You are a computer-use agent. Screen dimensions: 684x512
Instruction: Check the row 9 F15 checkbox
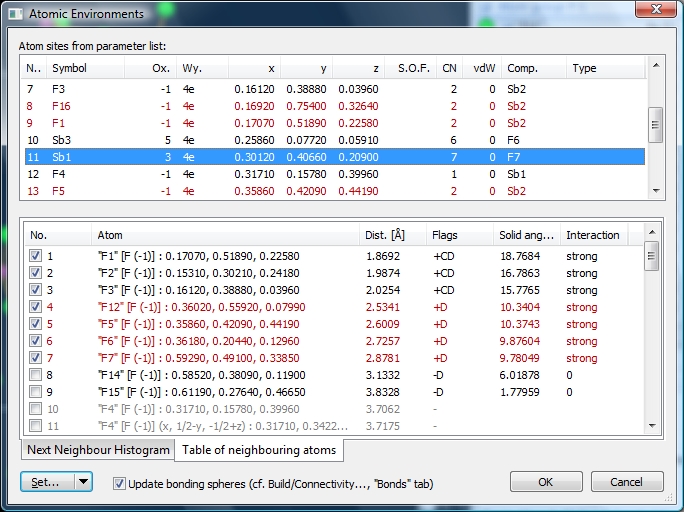36,392
